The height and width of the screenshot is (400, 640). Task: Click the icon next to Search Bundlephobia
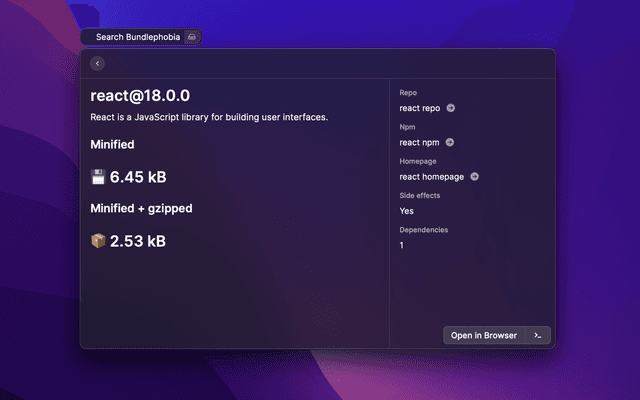[192, 37]
